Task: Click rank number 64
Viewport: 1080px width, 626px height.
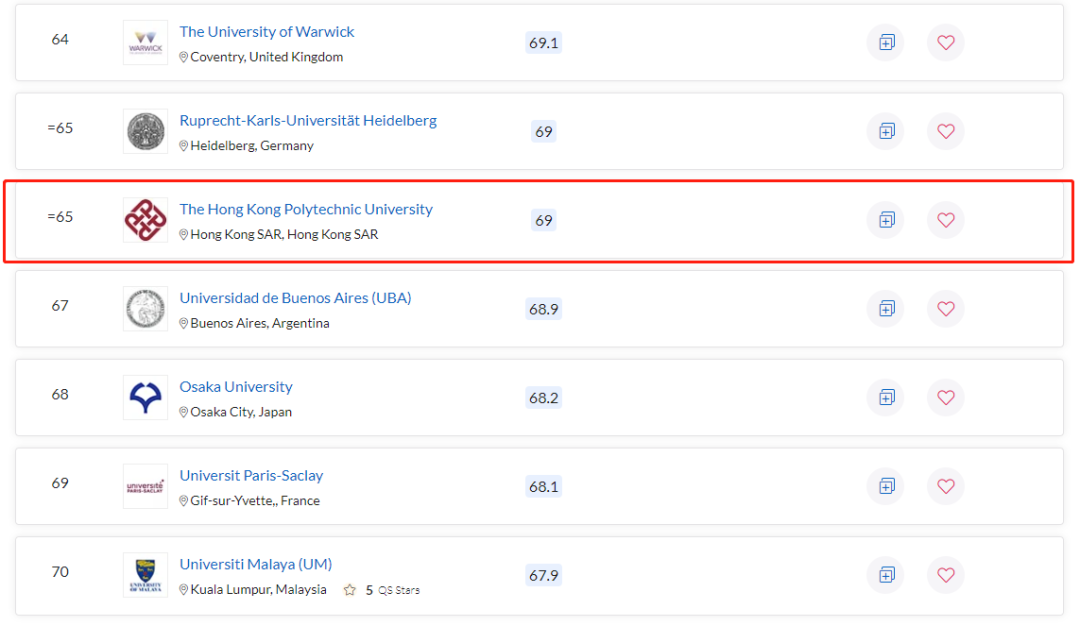Action: (x=60, y=39)
